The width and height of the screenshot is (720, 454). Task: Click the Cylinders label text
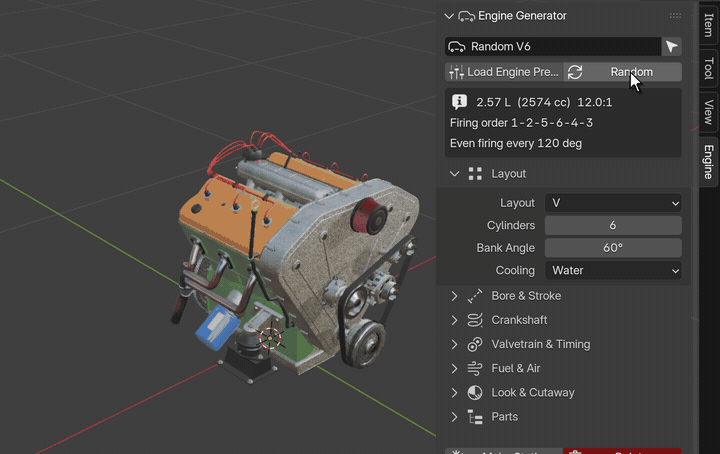[511, 225]
